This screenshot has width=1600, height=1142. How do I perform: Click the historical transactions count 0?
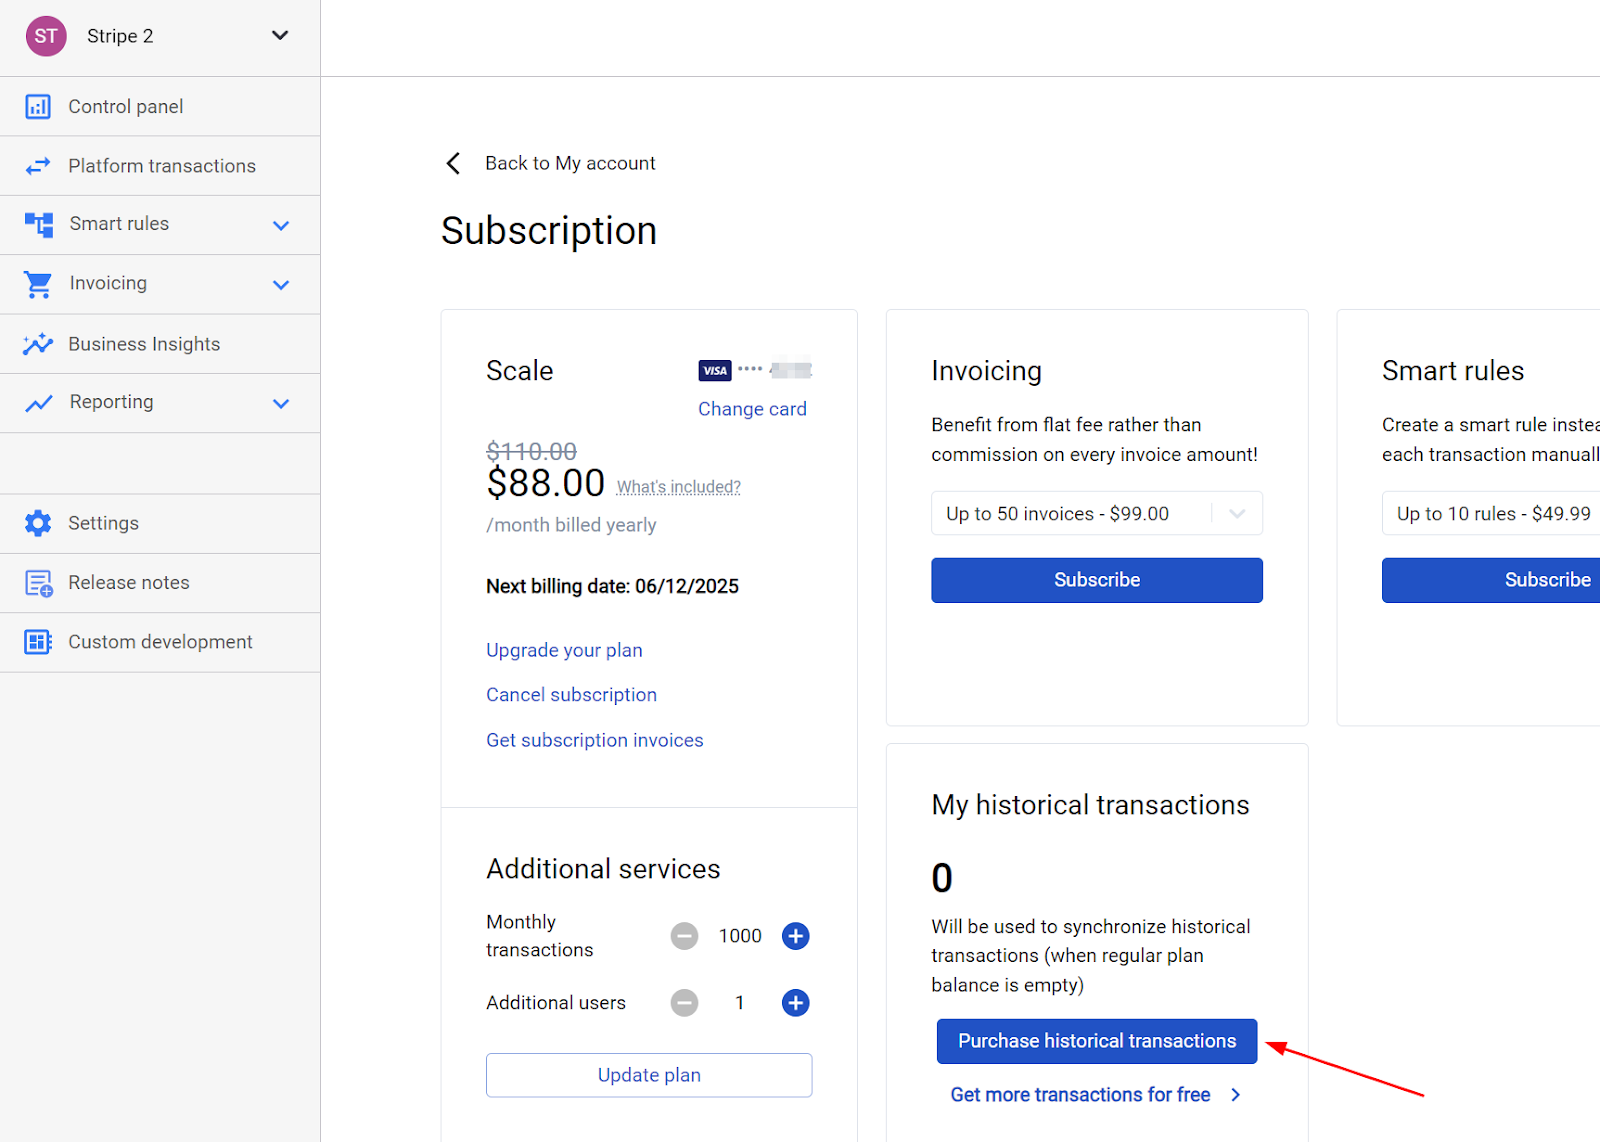(942, 878)
